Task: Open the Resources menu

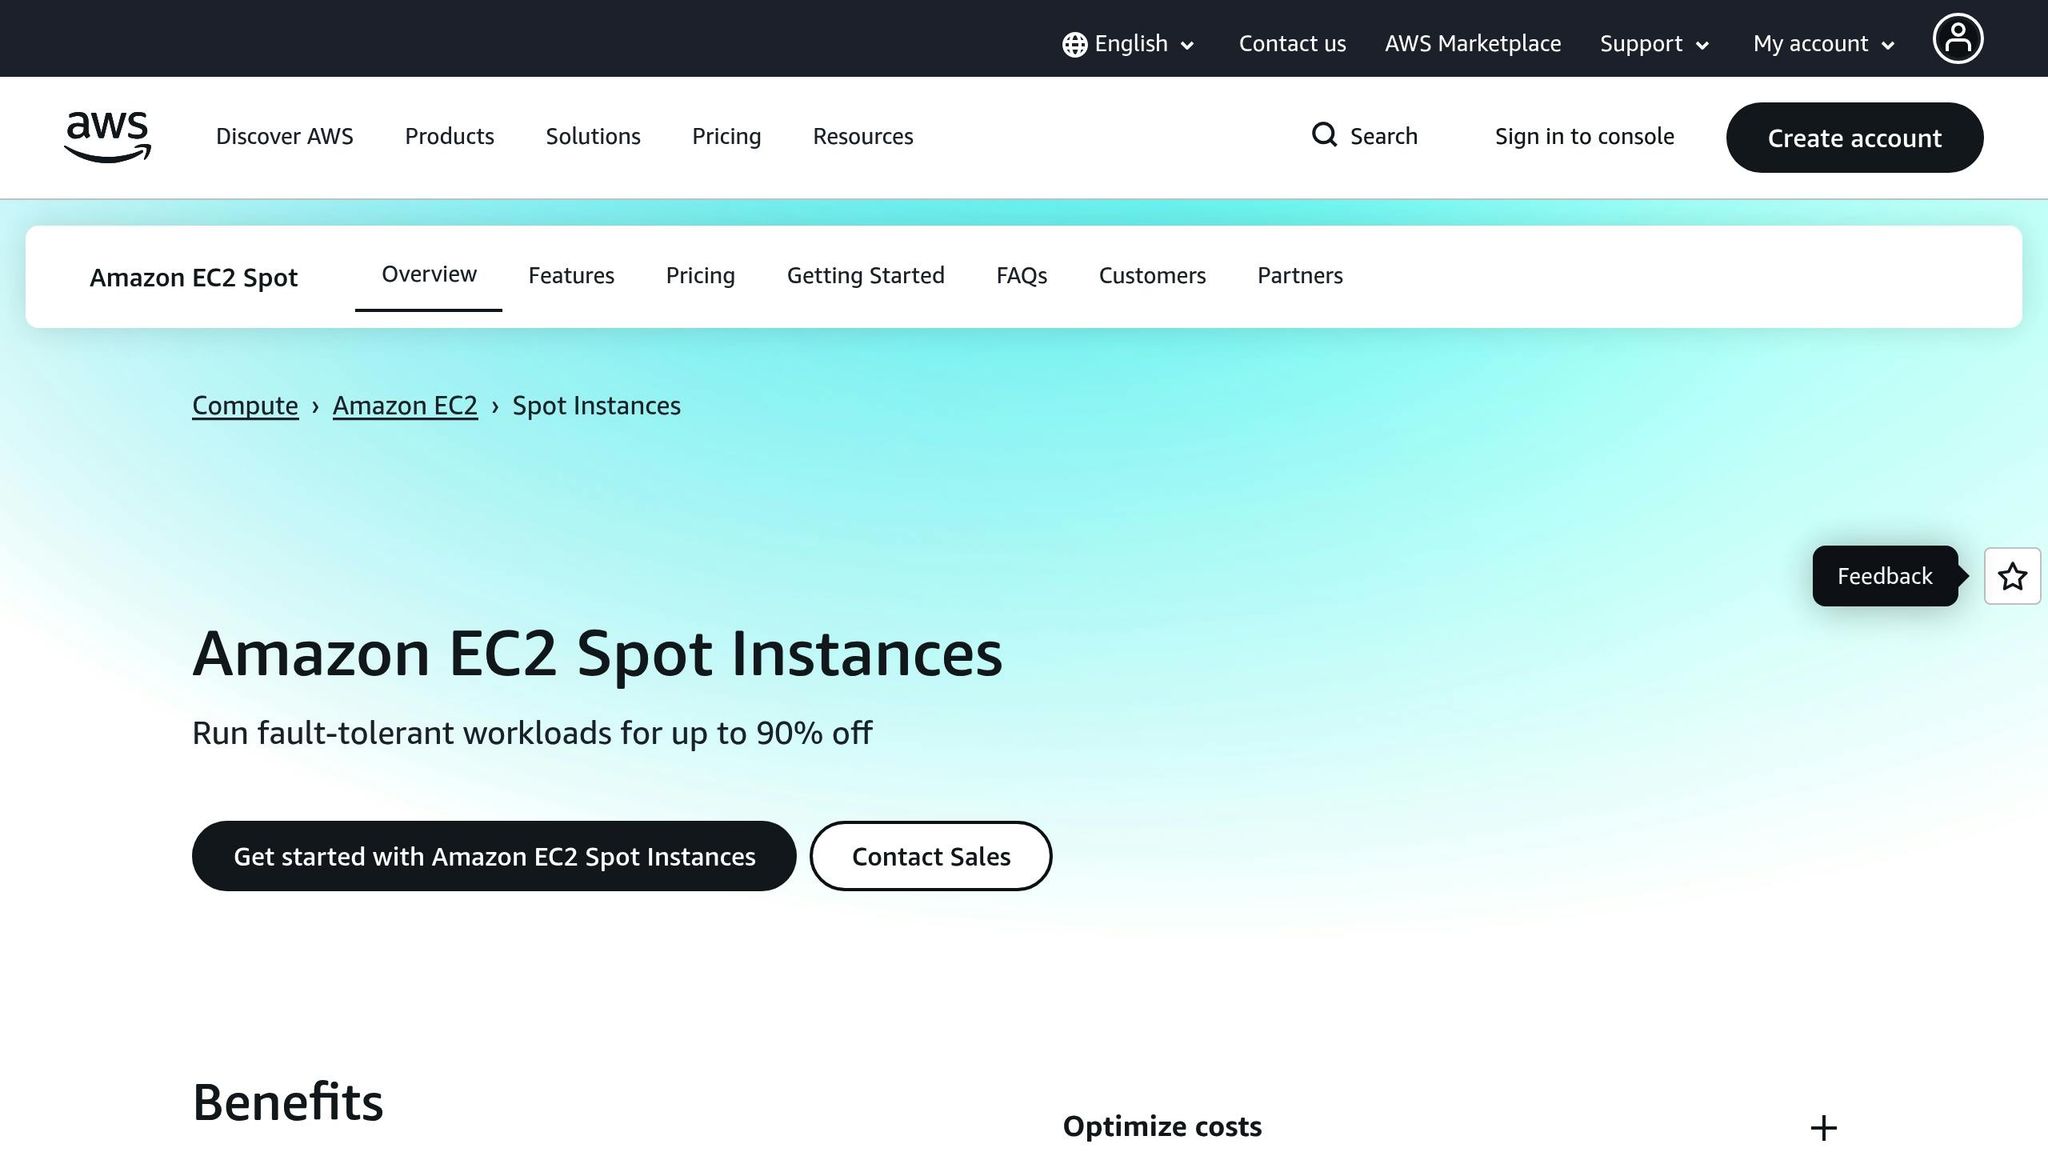Action: click(863, 136)
